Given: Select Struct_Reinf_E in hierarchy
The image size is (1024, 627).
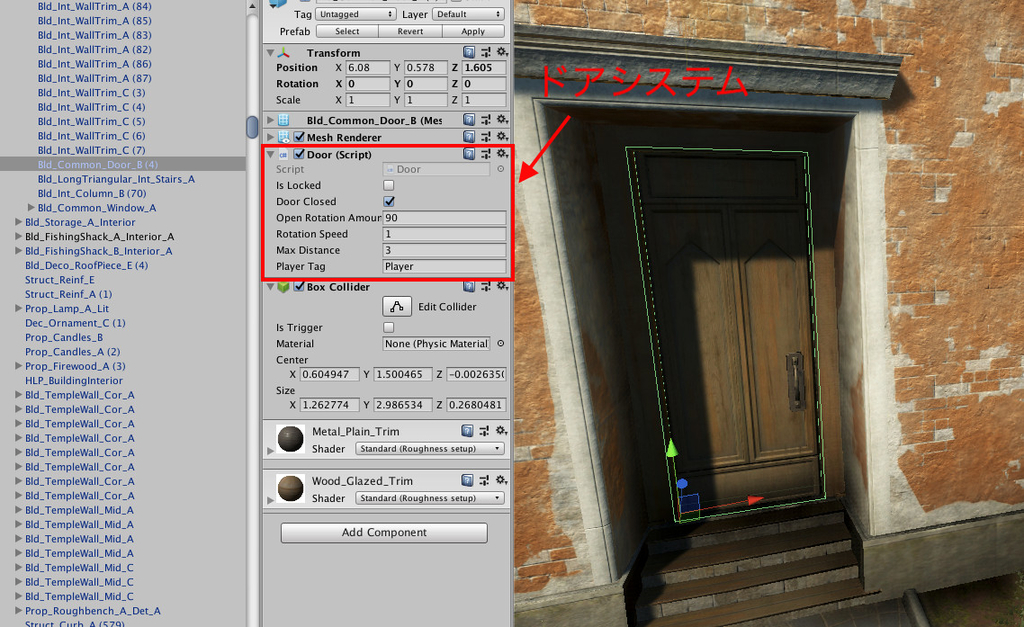Looking at the screenshot, I should tap(59, 280).
